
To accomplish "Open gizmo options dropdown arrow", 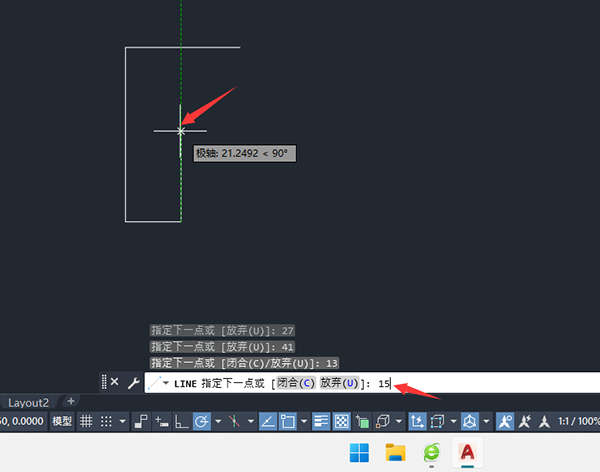I will [486, 421].
